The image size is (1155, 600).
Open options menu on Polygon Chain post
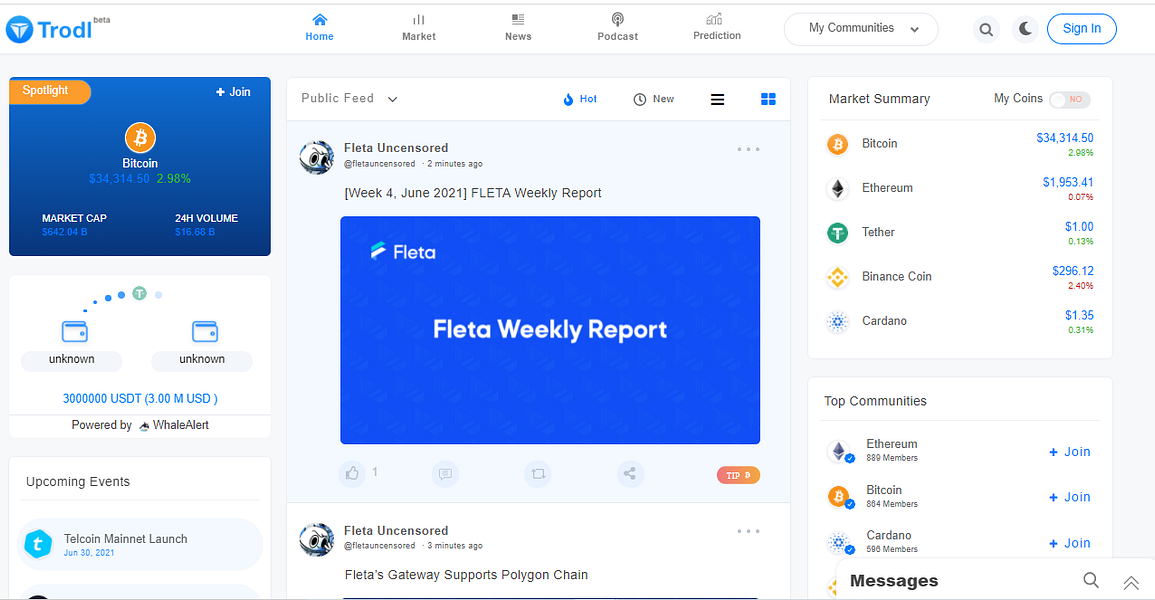pos(748,532)
